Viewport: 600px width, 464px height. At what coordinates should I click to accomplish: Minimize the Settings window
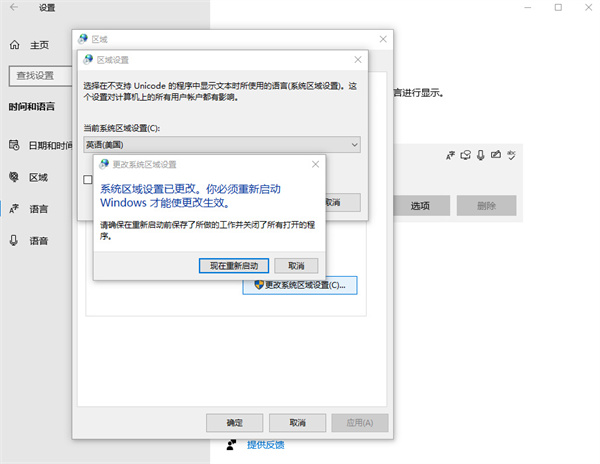click(x=528, y=7)
